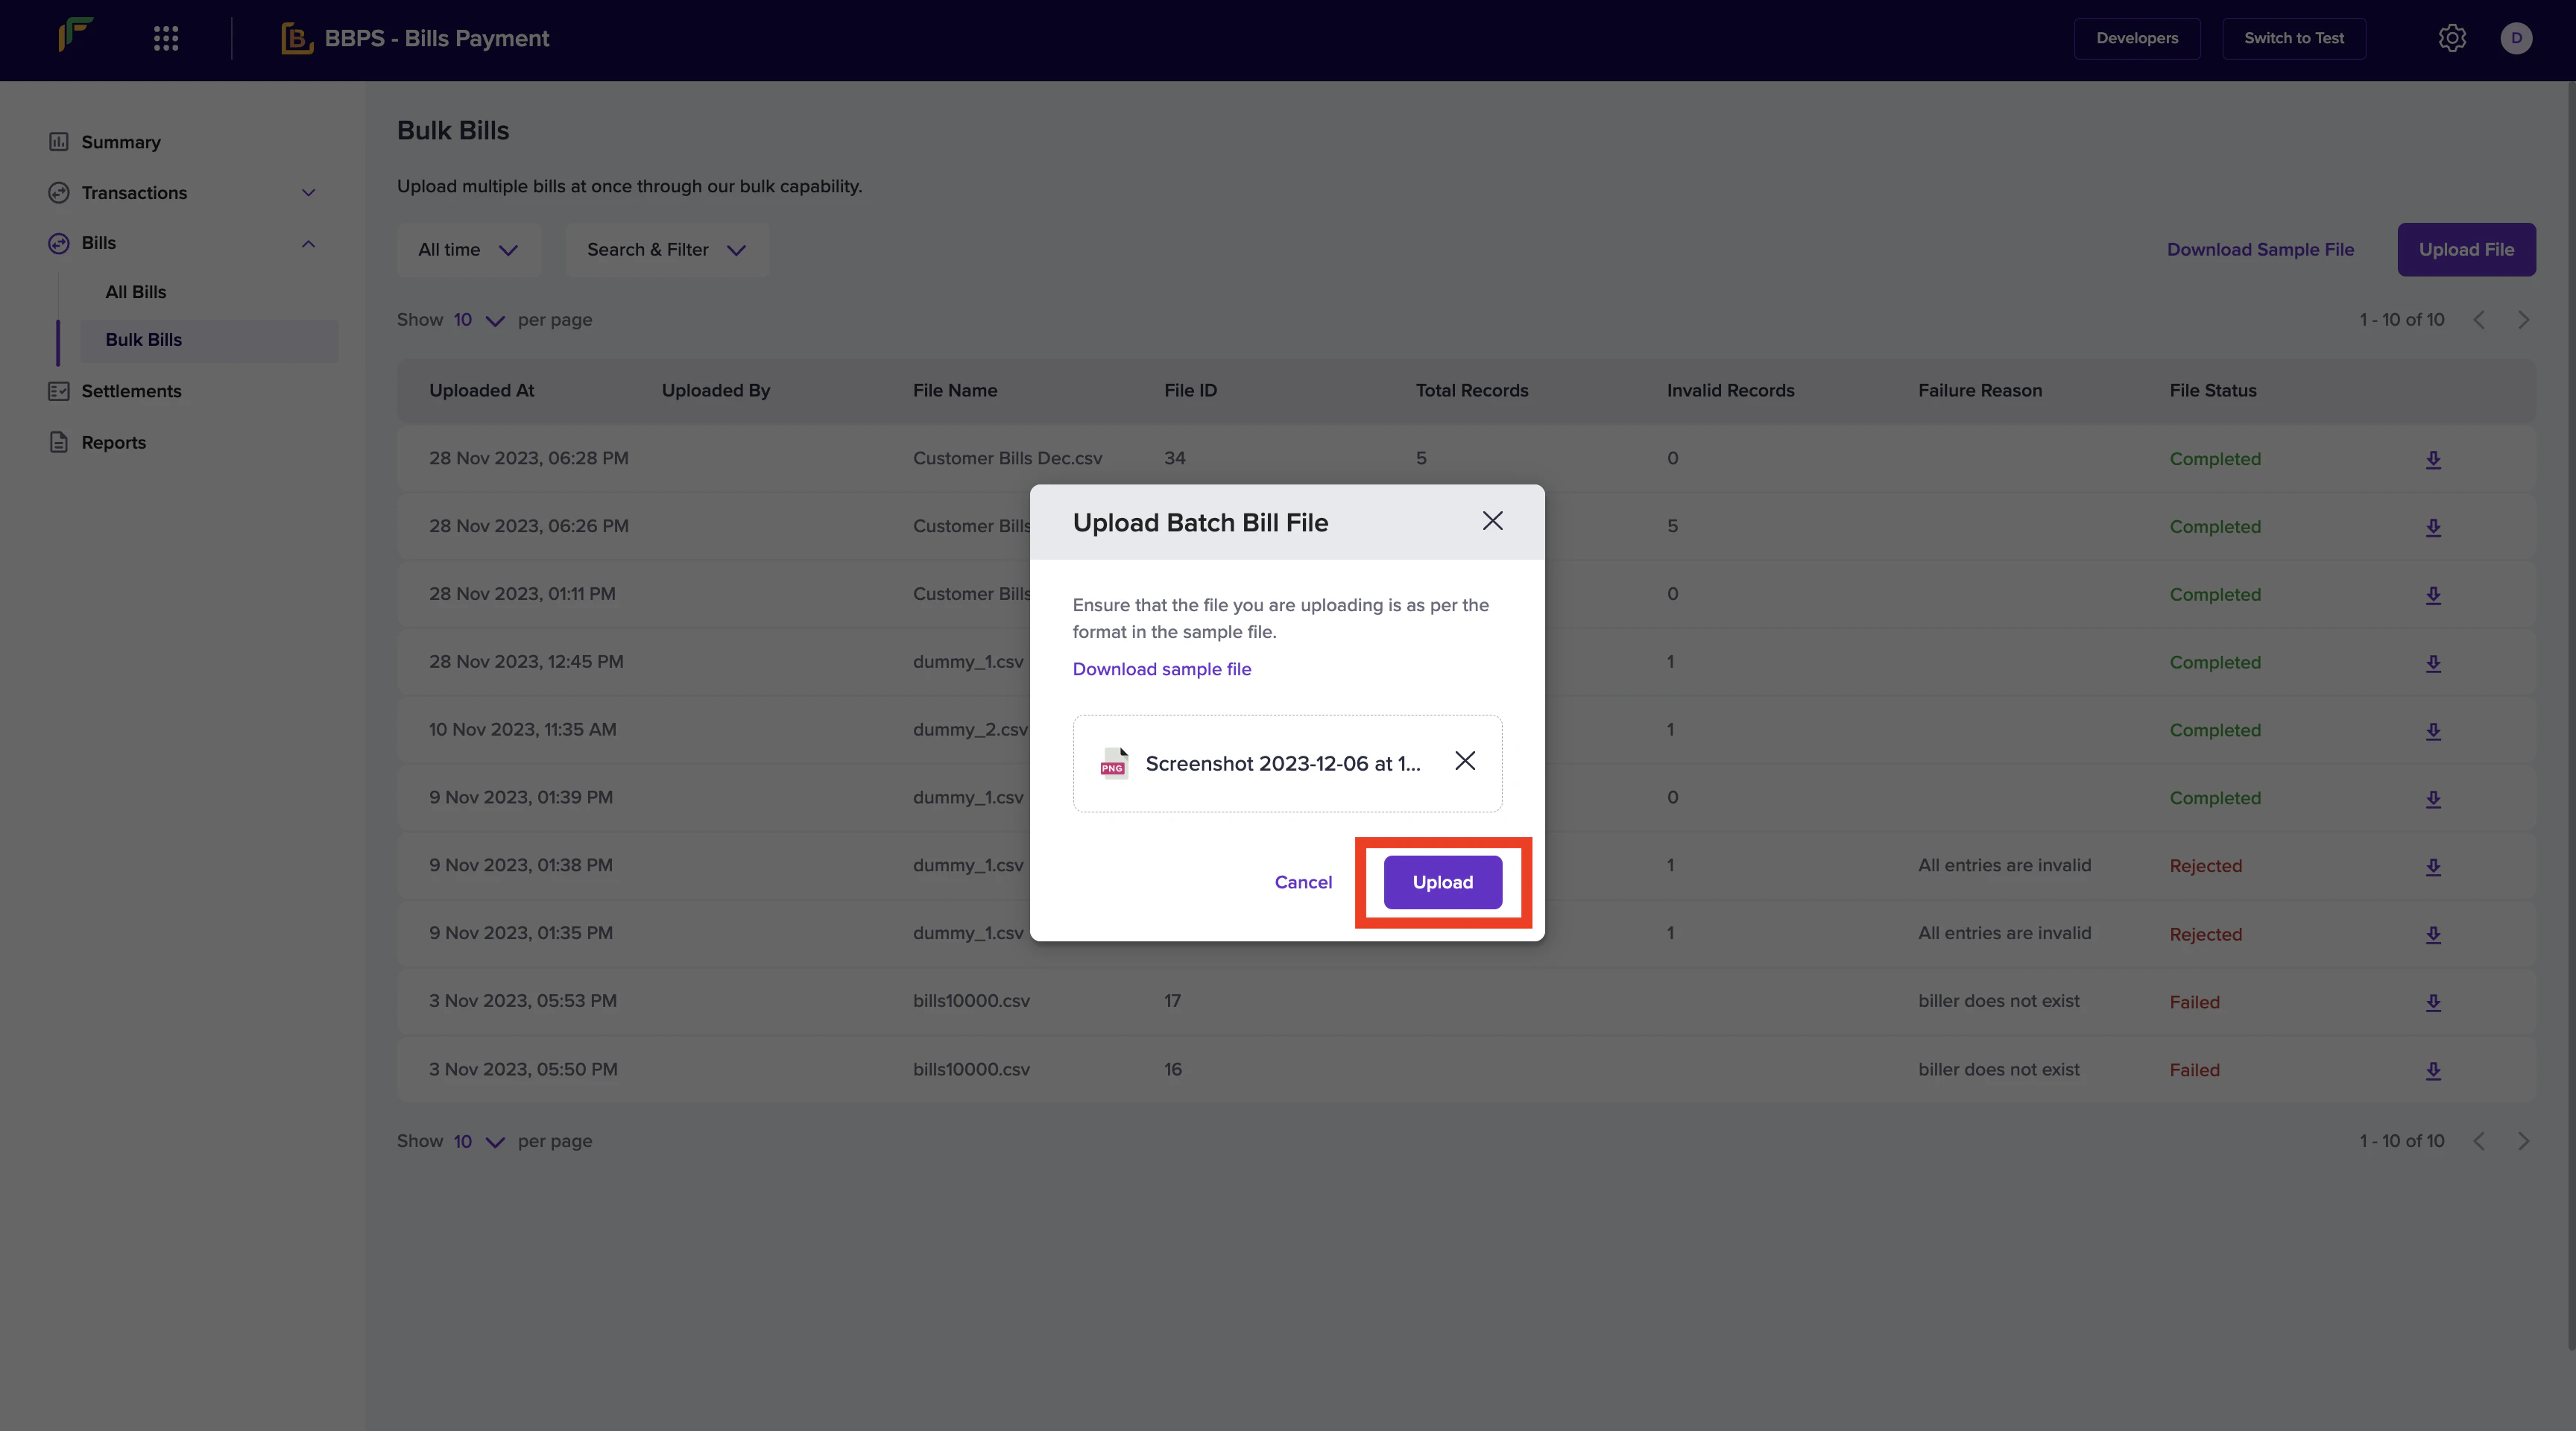Go to next page arrow at top
Image resolution: width=2576 pixels, height=1431 pixels.
[x=2523, y=320]
